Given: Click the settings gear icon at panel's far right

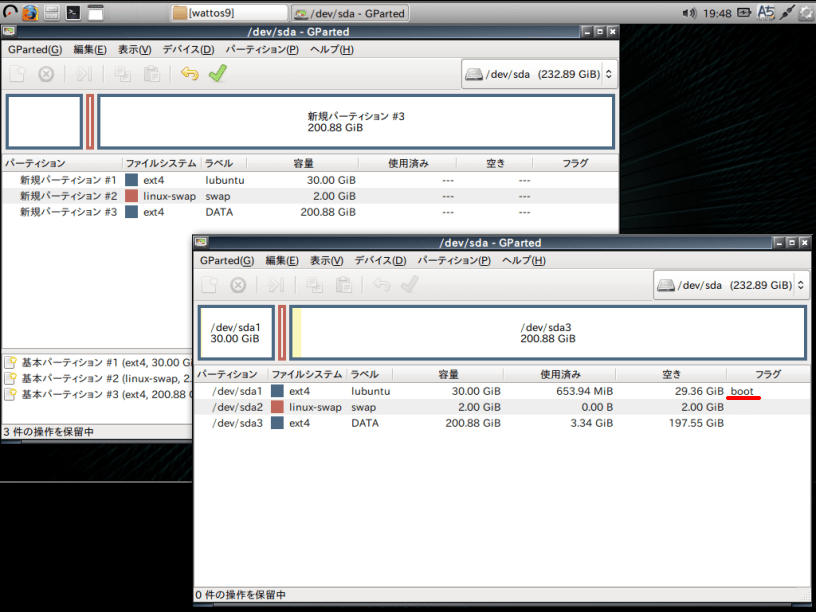Looking at the screenshot, I should [808, 12].
